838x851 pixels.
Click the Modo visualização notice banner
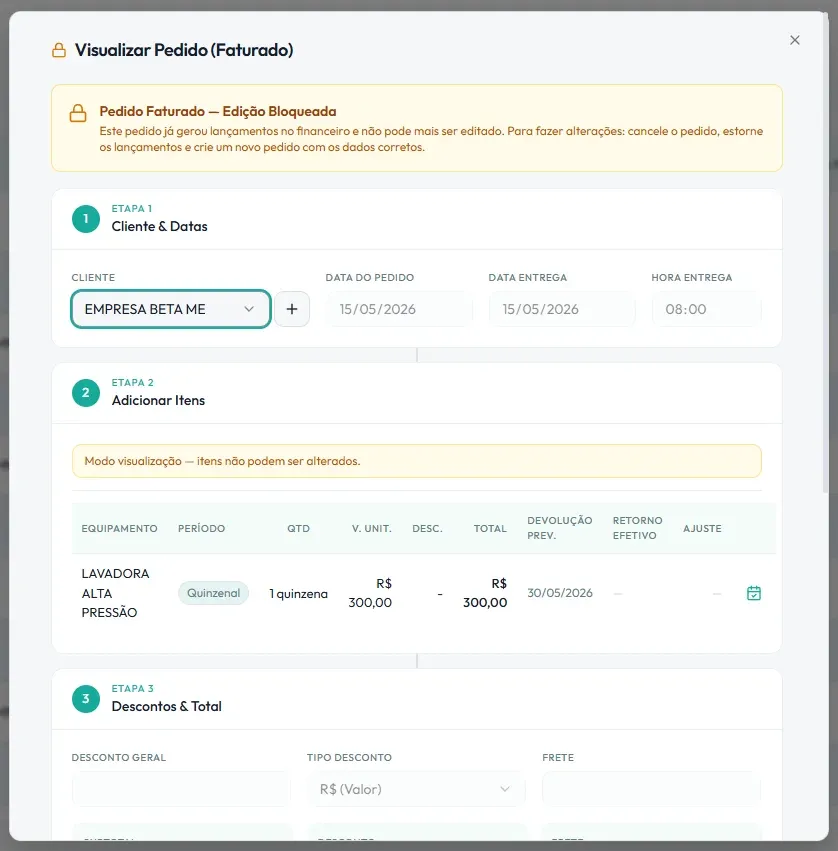416,461
